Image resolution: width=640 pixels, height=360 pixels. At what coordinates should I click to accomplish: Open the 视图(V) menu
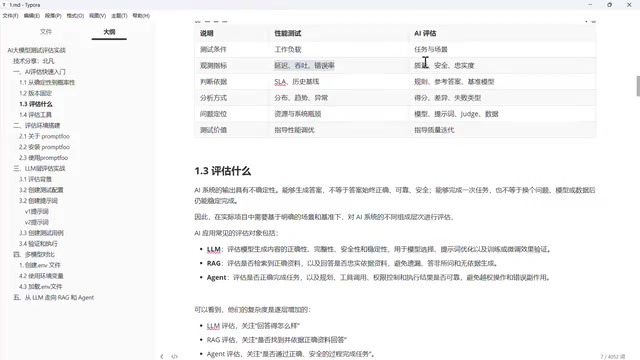[x=97, y=16]
